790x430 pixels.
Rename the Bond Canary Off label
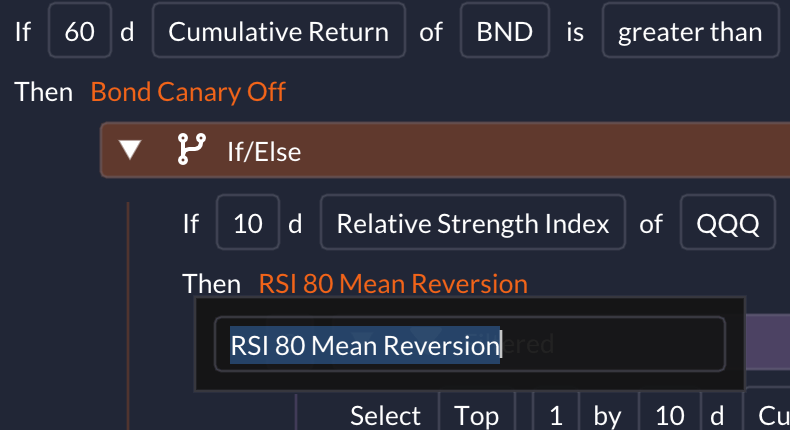(x=188, y=92)
